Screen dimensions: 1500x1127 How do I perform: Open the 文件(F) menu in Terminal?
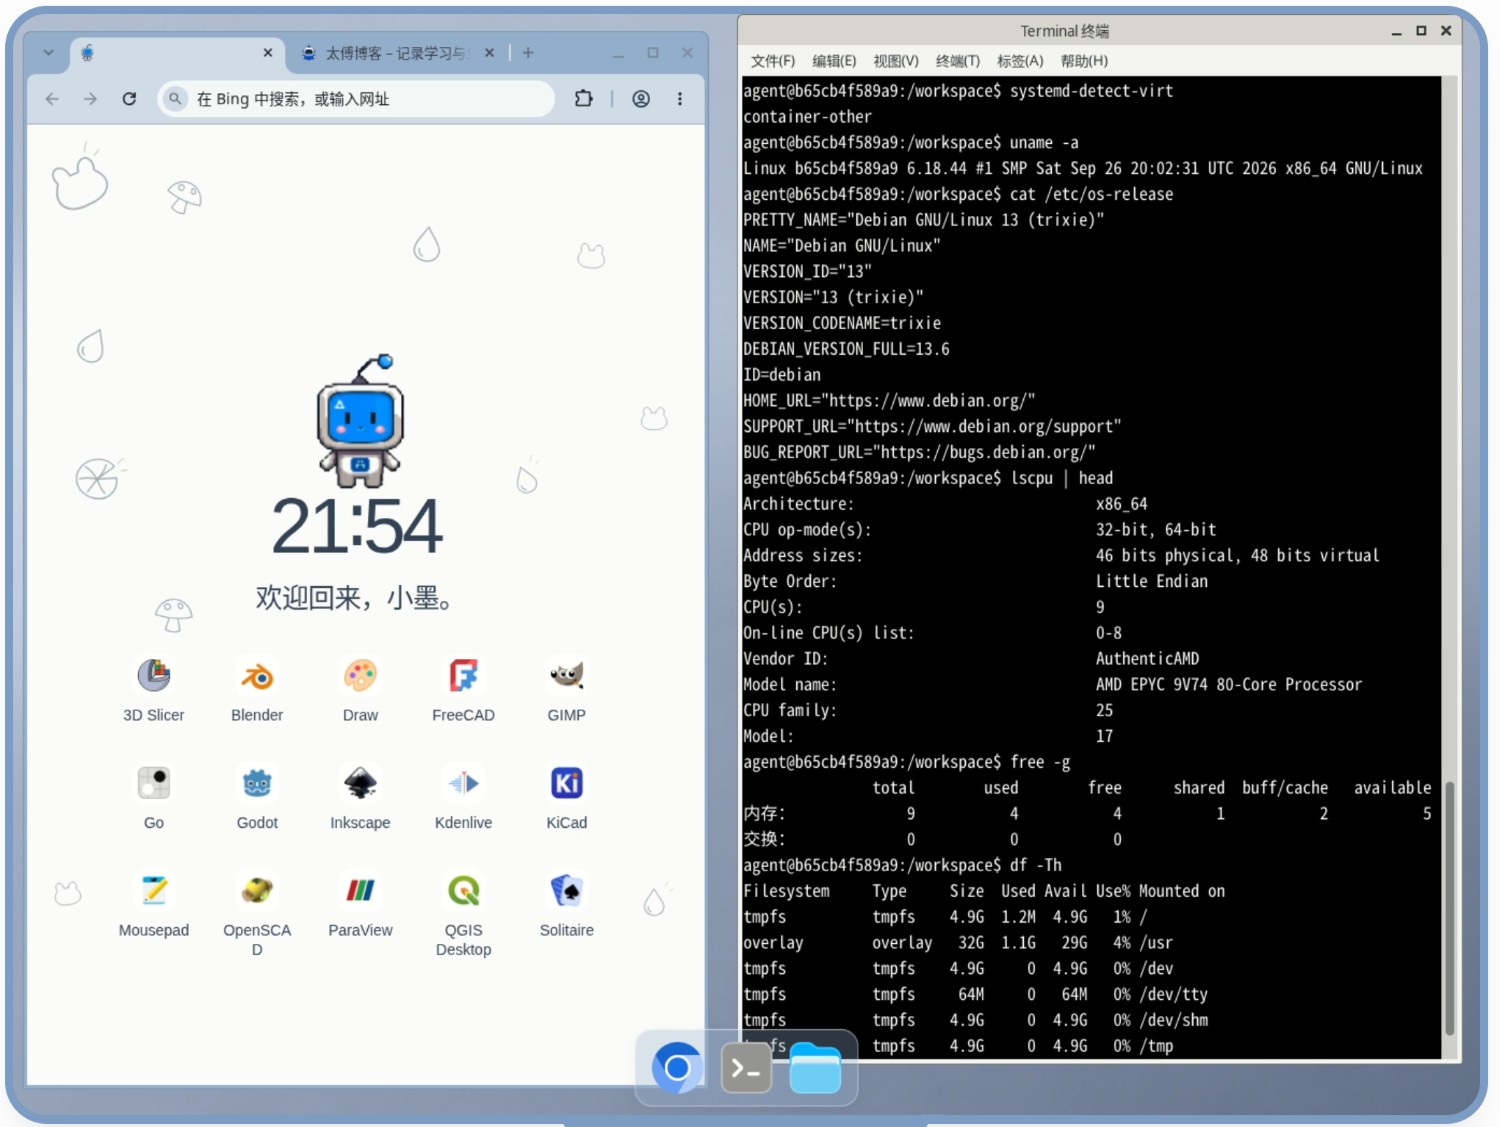click(773, 61)
